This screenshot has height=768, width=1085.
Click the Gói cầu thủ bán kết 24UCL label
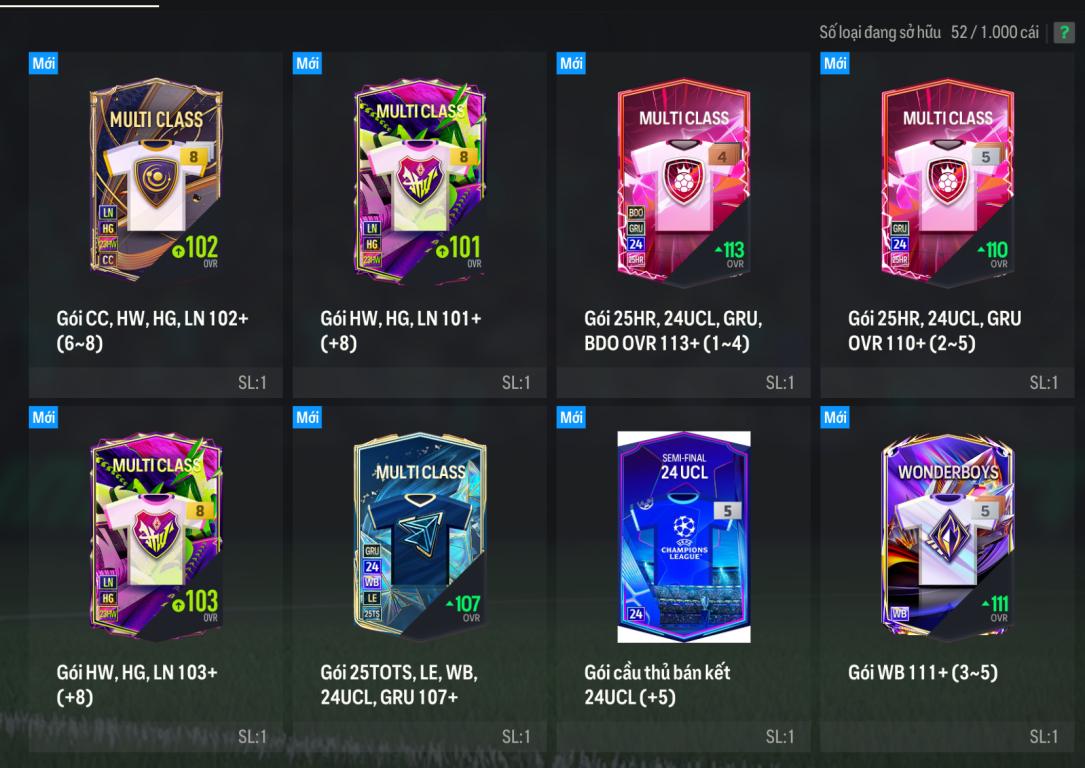657,684
